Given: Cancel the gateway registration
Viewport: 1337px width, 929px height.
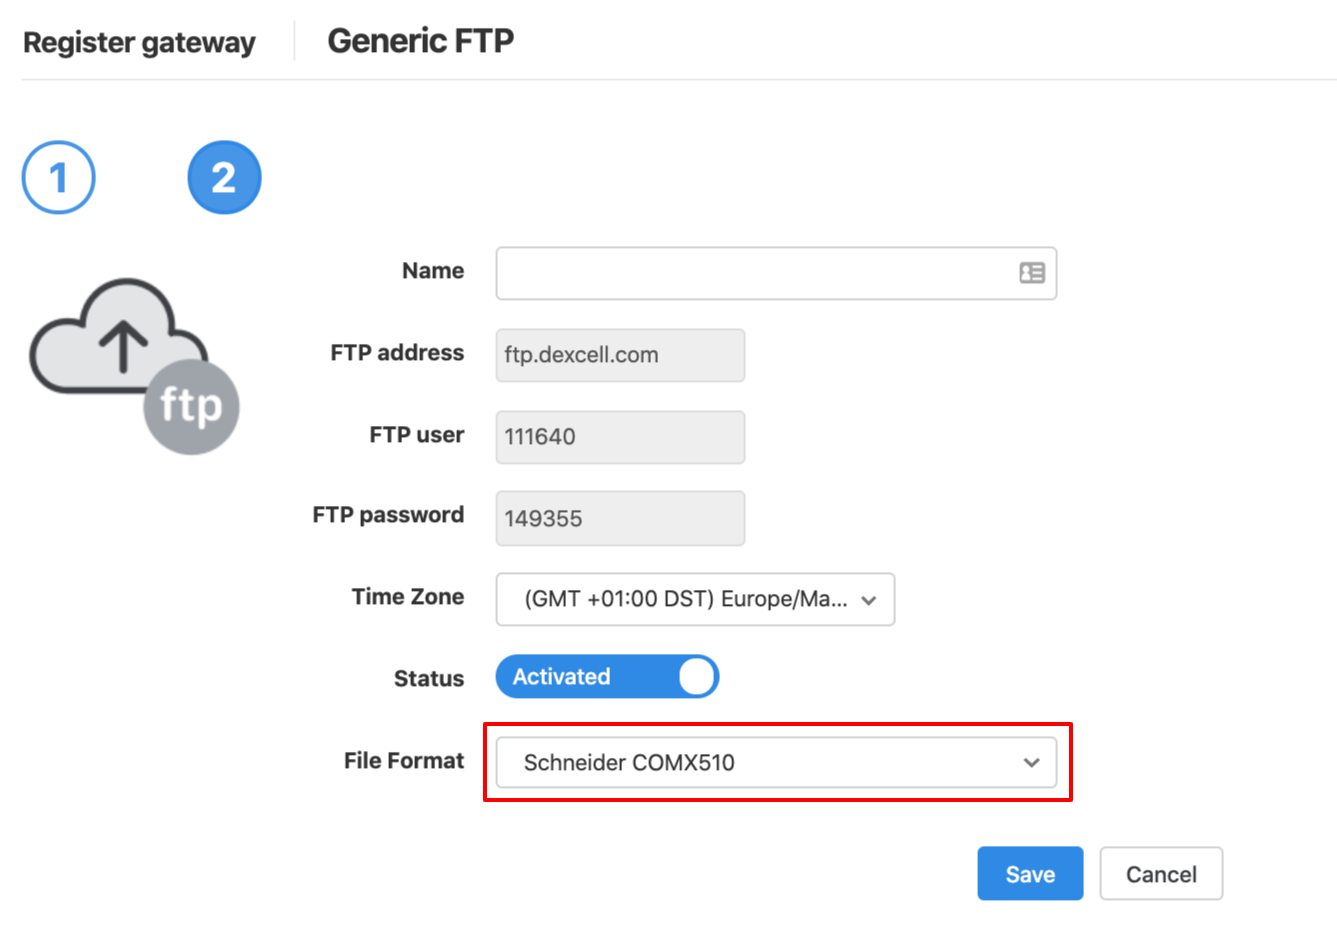Looking at the screenshot, I should click(1161, 874).
